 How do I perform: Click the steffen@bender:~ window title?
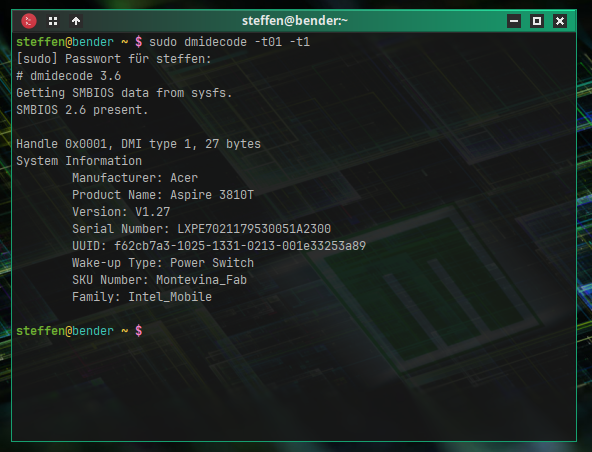click(x=294, y=21)
